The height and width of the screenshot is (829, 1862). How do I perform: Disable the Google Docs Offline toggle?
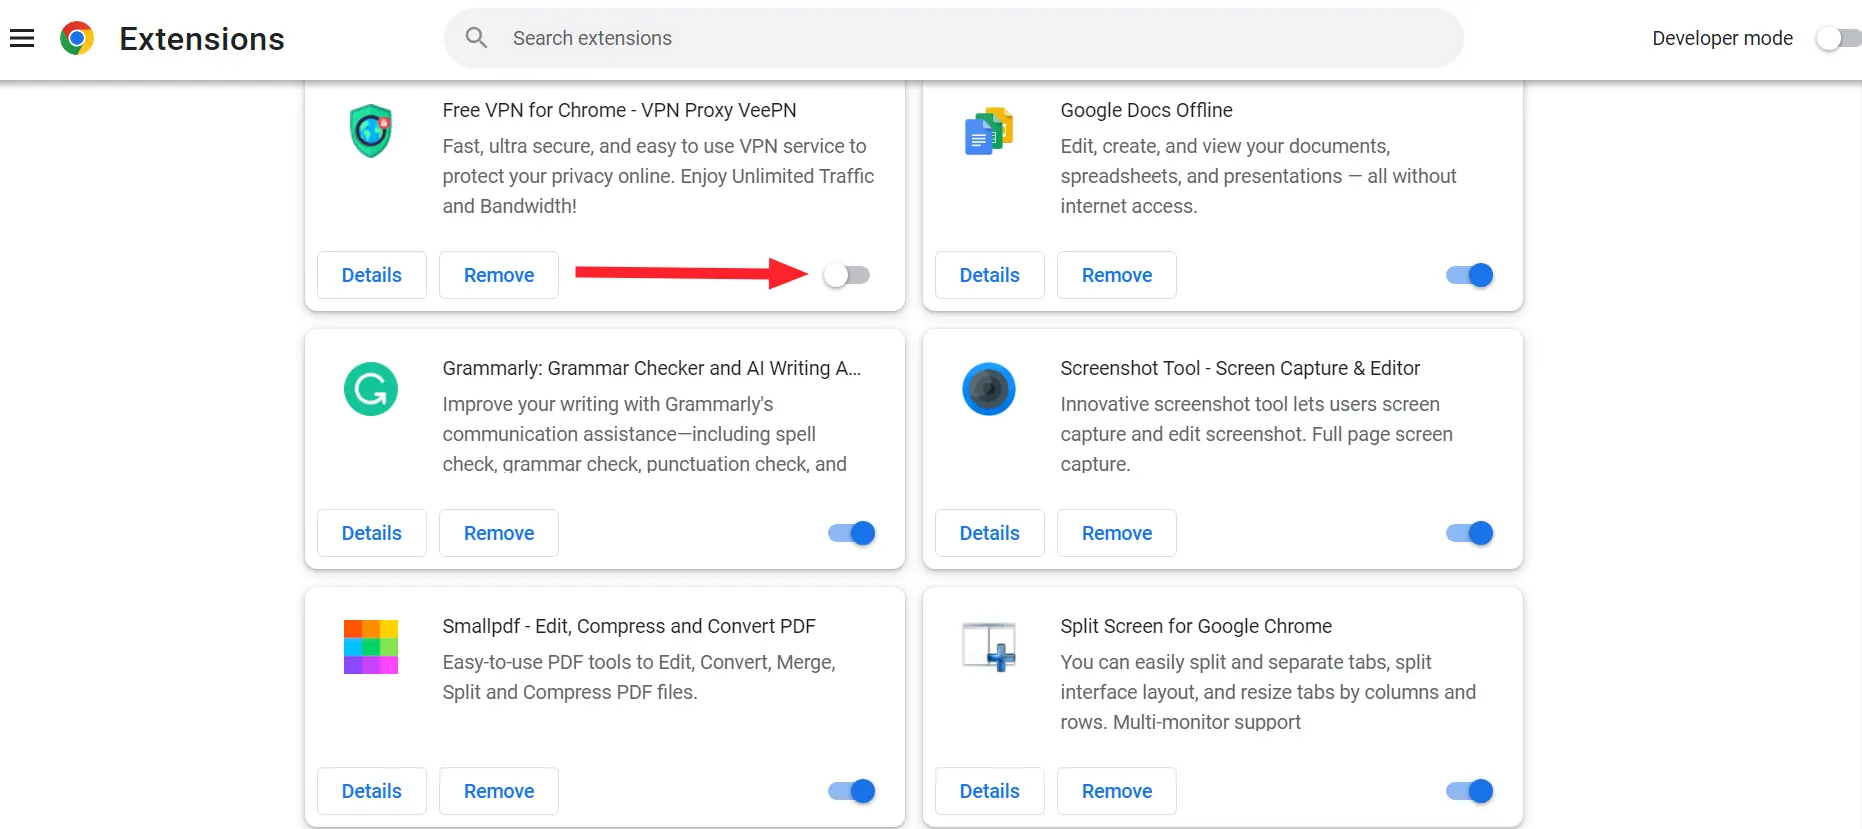click(1470, 275)
